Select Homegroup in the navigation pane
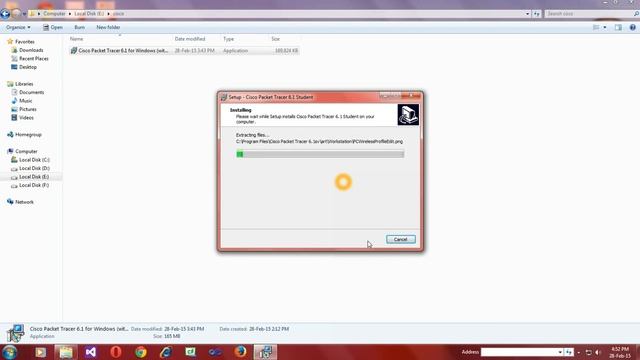This screenshot has width=640, height=360. pos(28,134)
